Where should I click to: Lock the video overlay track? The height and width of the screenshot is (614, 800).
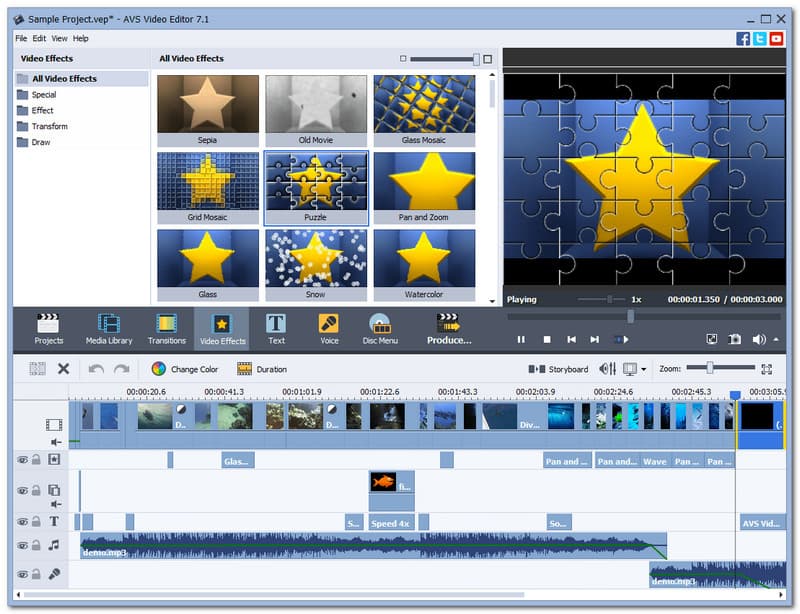point(36,490)
